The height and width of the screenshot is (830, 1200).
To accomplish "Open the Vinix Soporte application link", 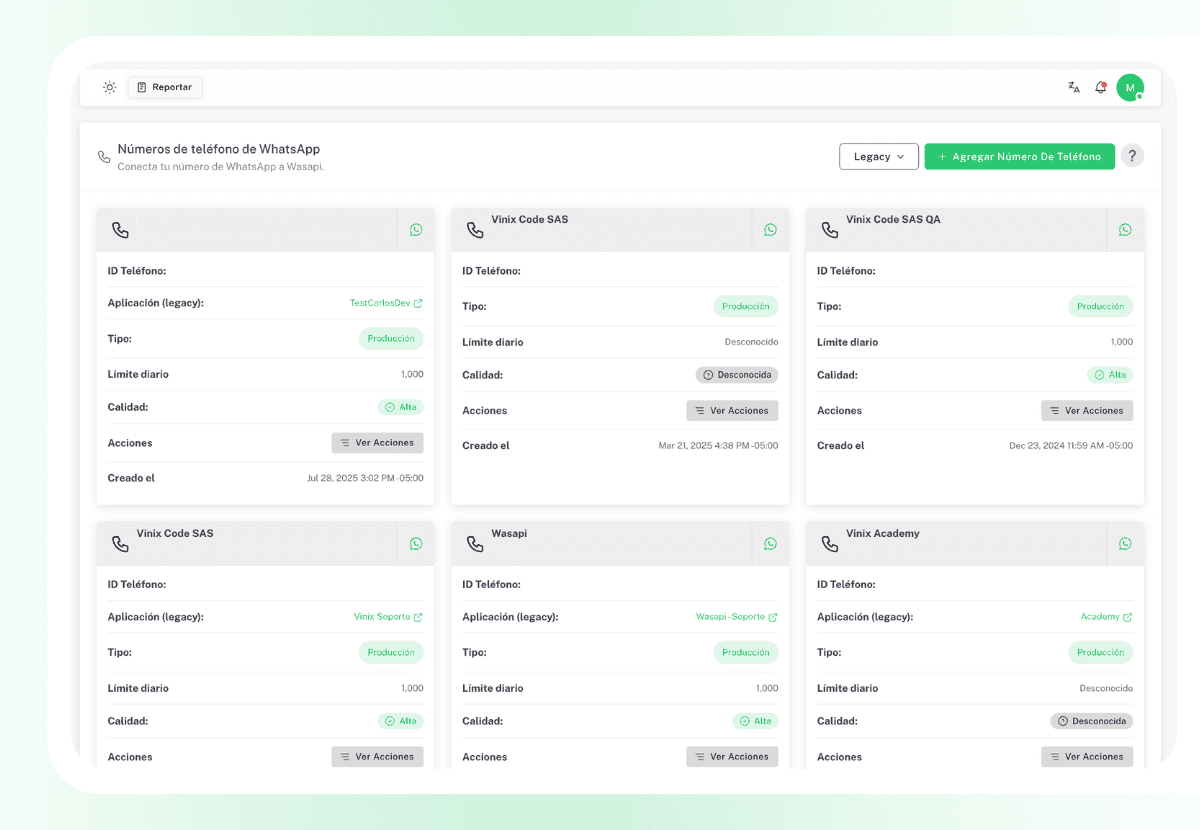I will point(388,617).
